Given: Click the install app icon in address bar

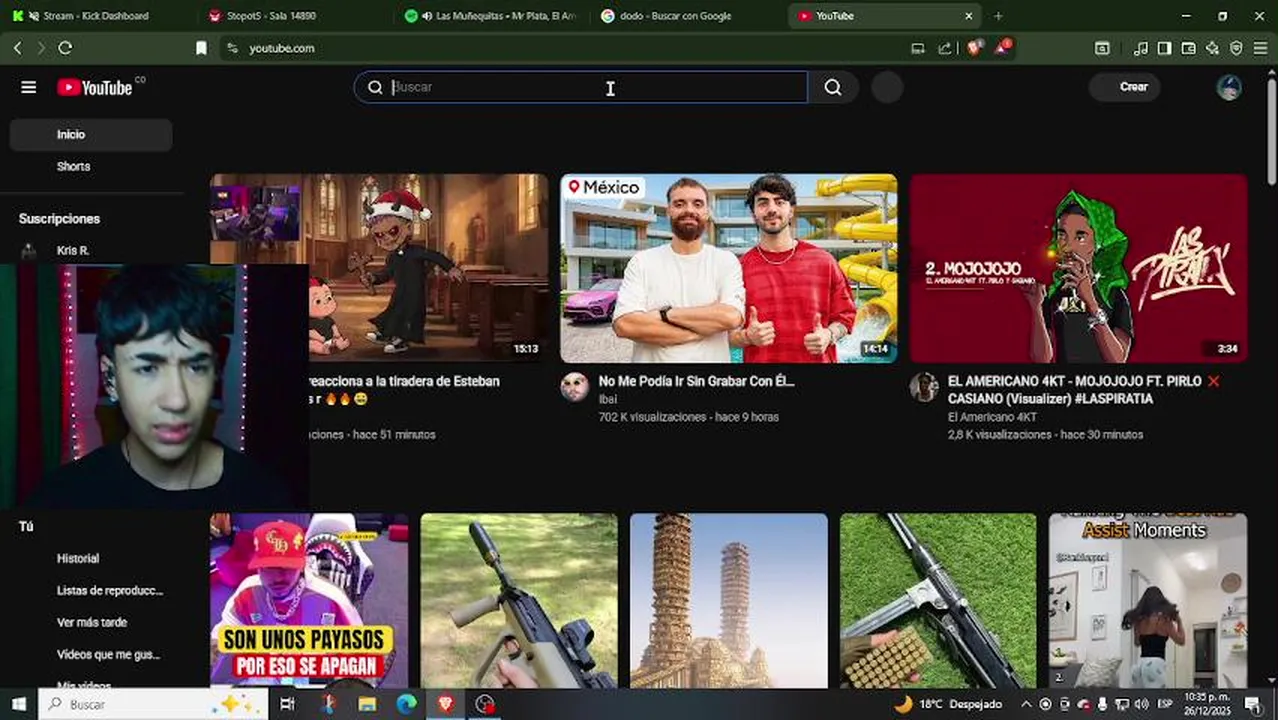Looking at the screenshot, I should point(918,48).
